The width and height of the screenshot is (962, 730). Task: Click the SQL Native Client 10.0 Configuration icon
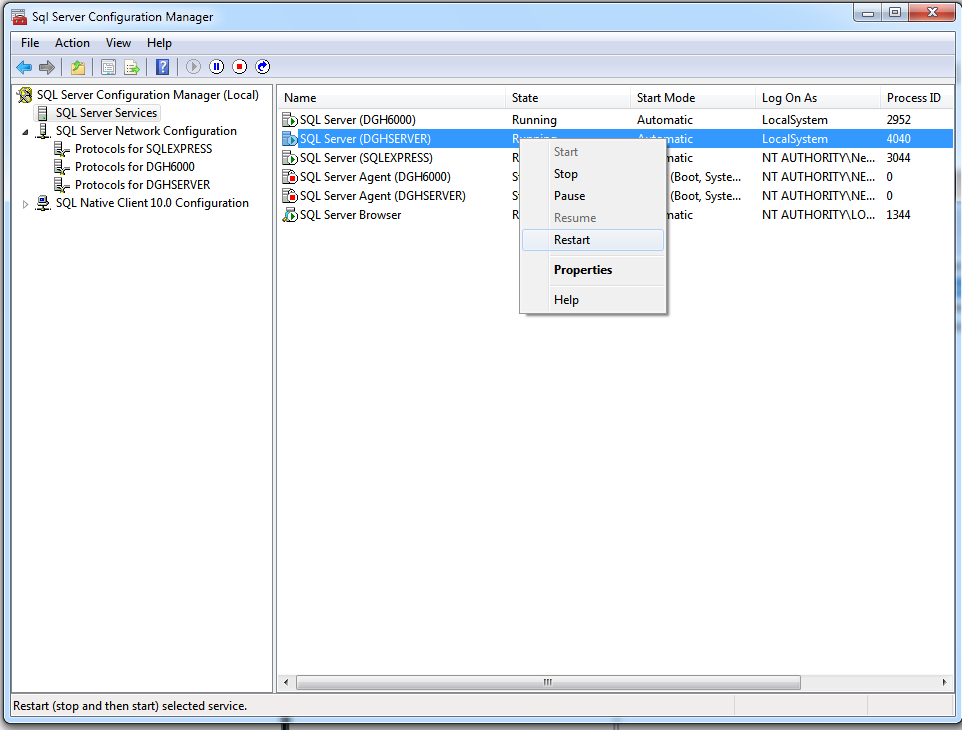43,203
